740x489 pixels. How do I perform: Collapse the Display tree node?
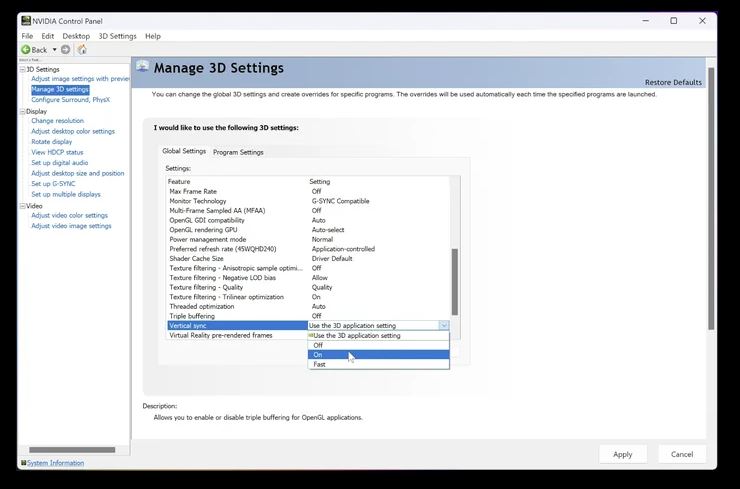(22, 112)
